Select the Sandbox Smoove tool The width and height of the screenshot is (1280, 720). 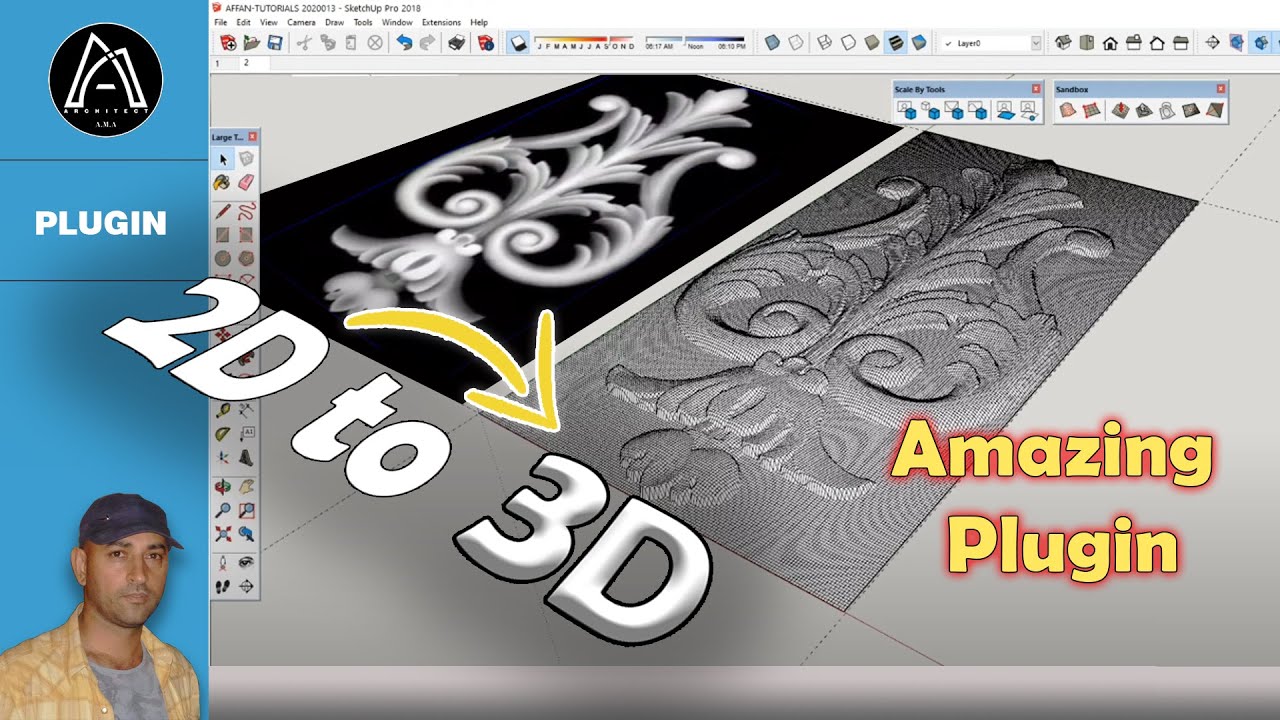[1120, 110]
